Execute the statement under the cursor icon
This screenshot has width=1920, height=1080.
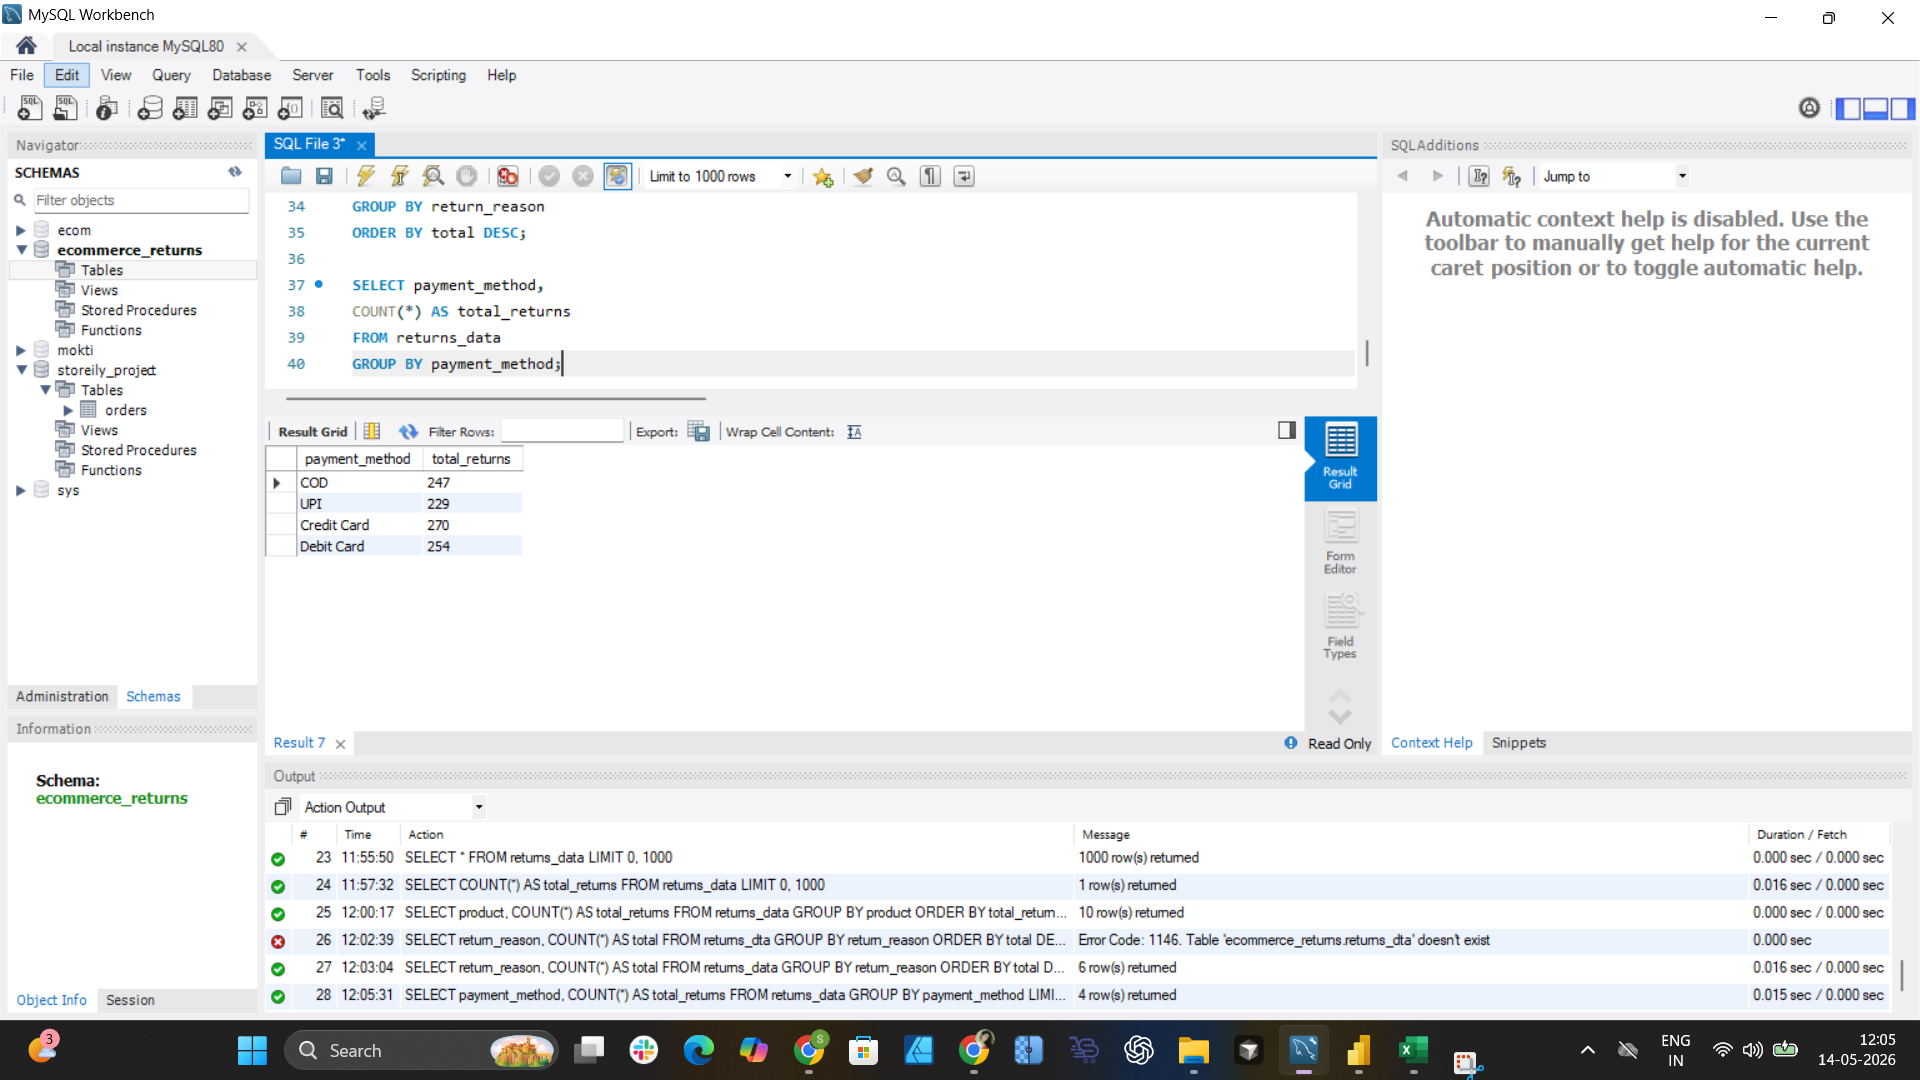click(x=399, y=176)
